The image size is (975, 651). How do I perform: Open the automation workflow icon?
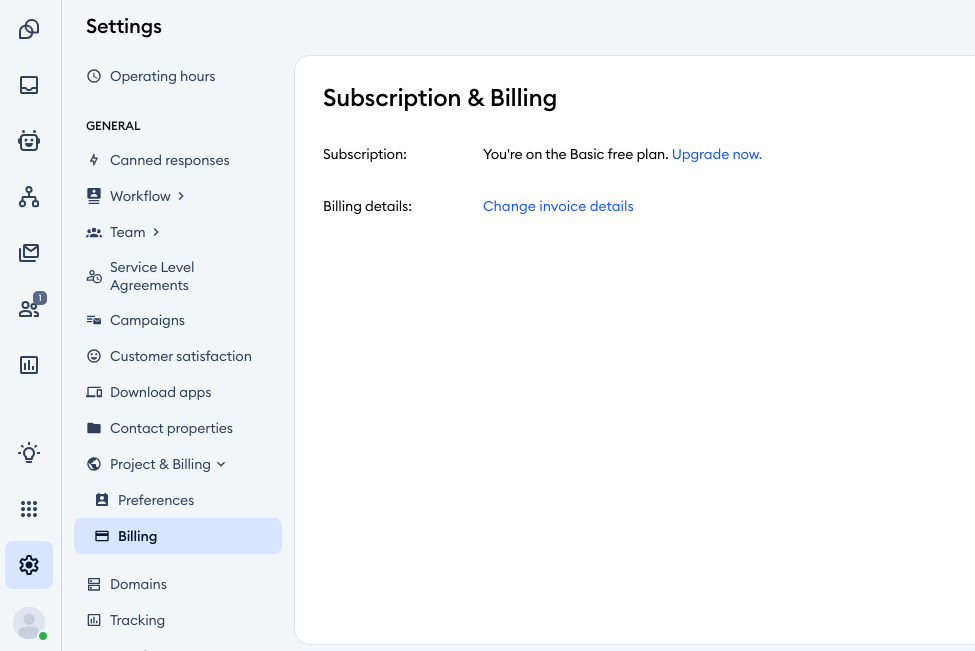(29, 197)
